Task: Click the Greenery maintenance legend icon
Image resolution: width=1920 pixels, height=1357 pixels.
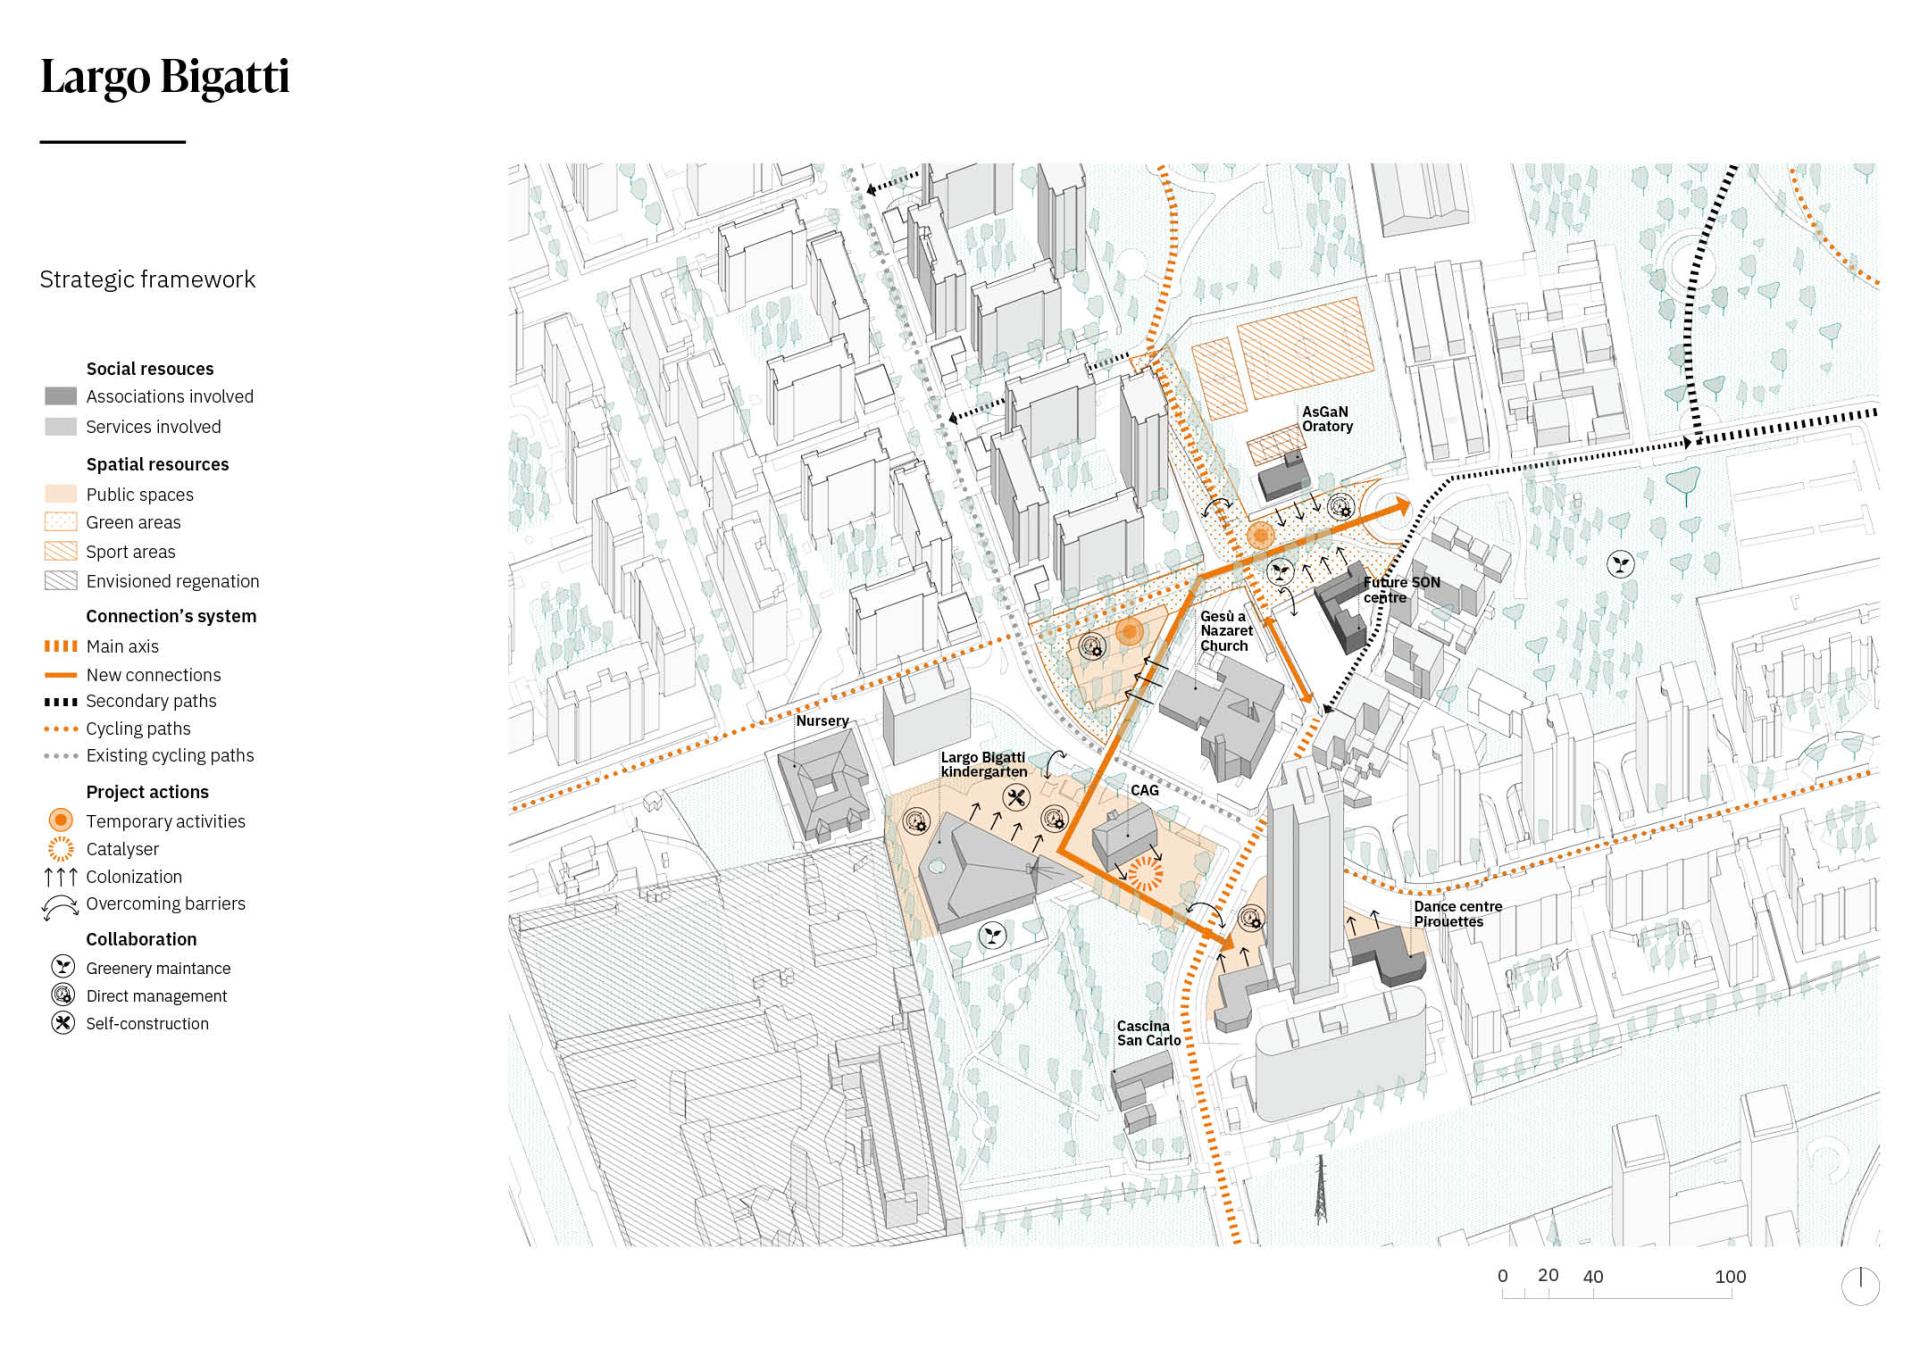Action: click(63, 967)
